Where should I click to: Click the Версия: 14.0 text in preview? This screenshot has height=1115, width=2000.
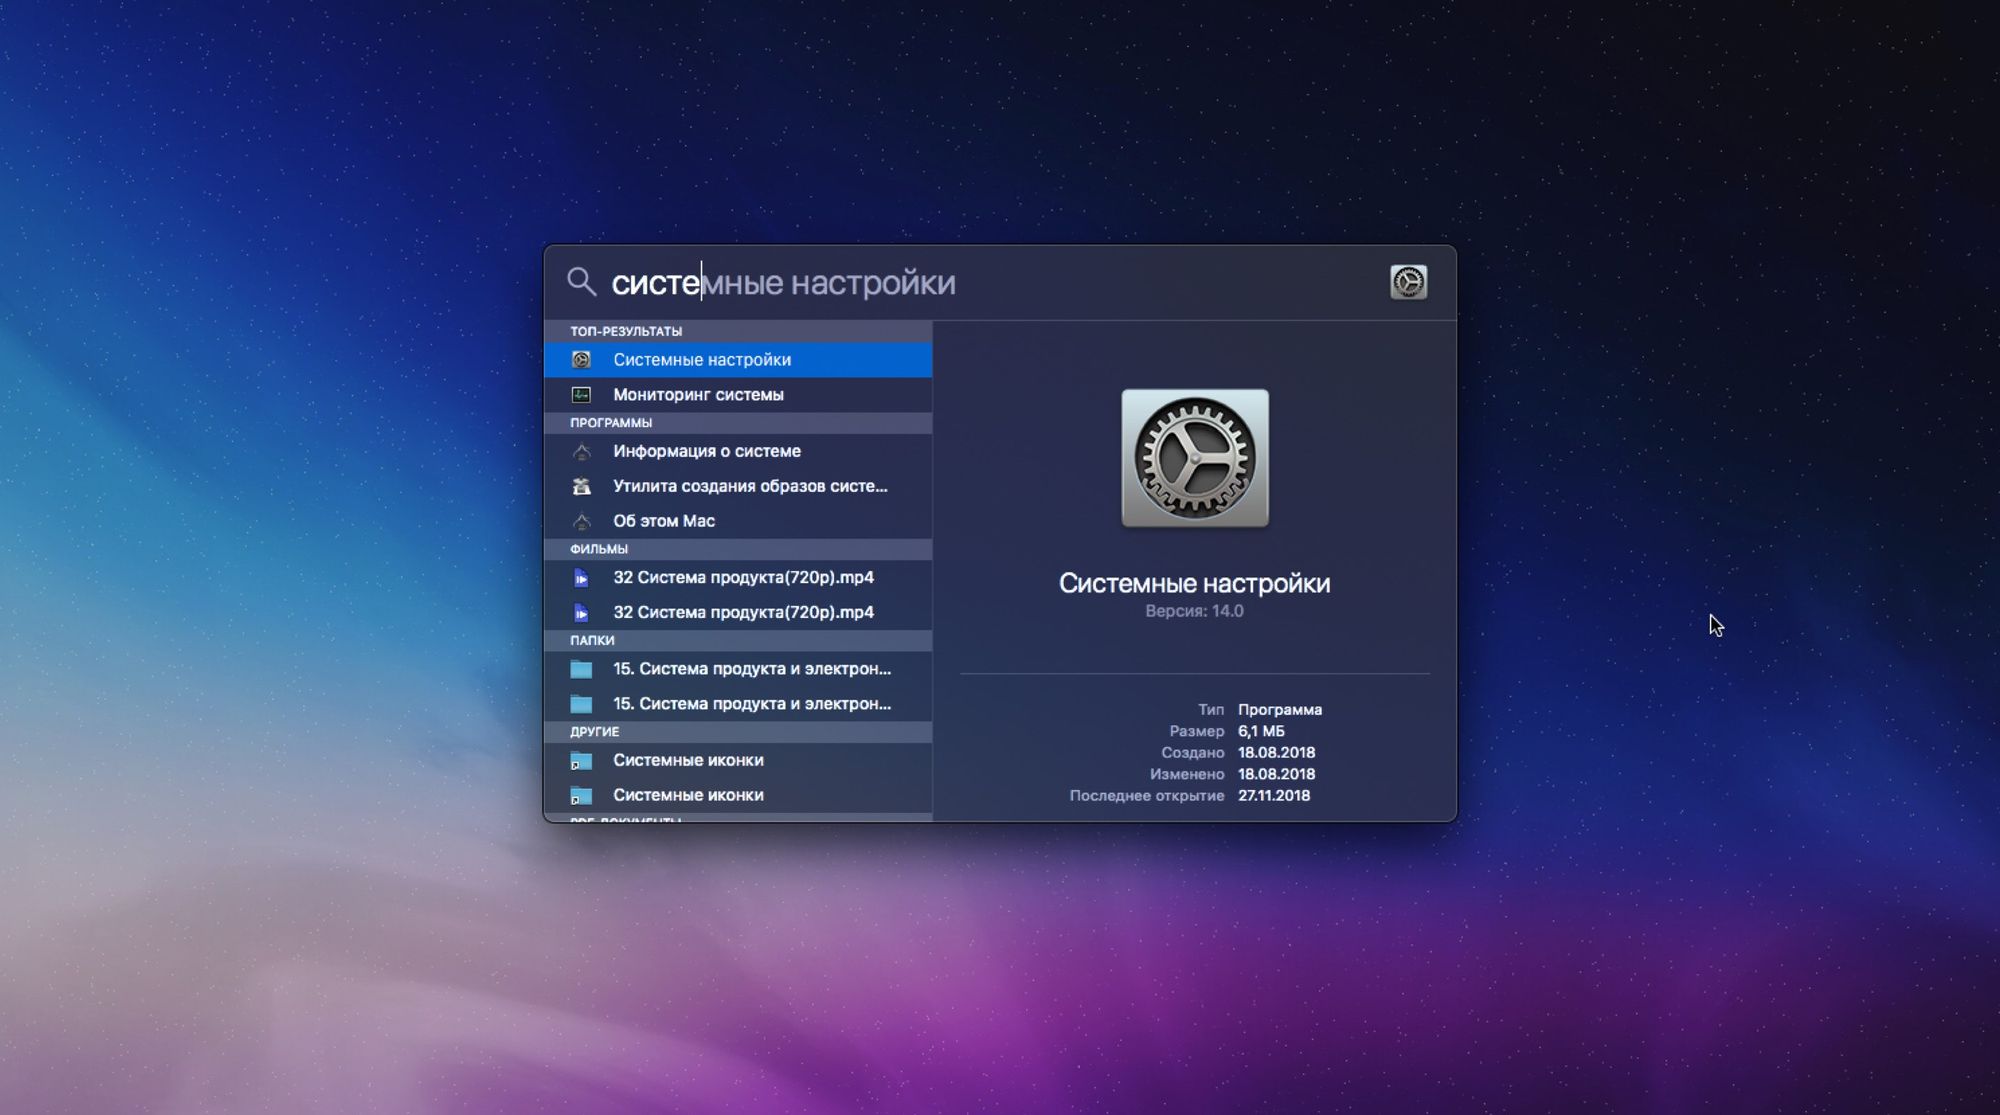click(1194, 611)
